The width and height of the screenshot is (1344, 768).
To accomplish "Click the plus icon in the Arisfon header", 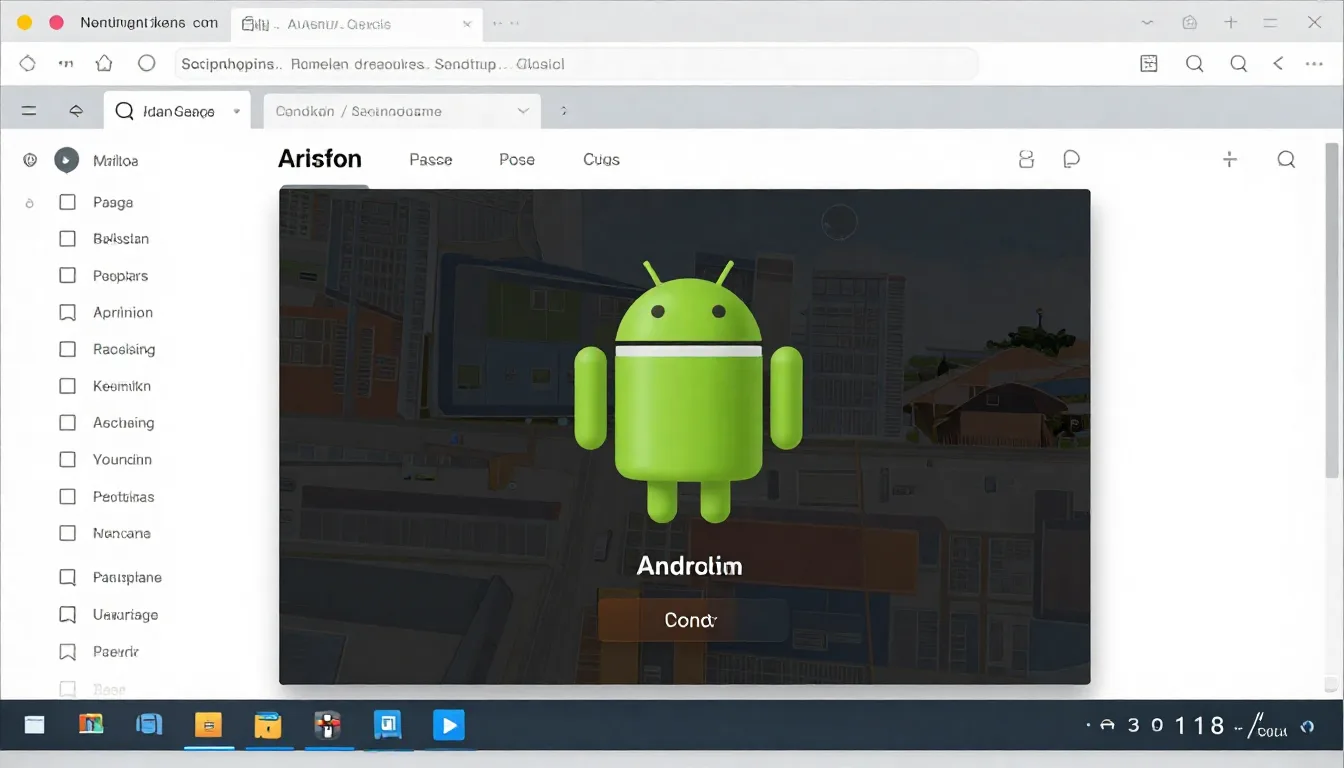I will coord(1230,159).
